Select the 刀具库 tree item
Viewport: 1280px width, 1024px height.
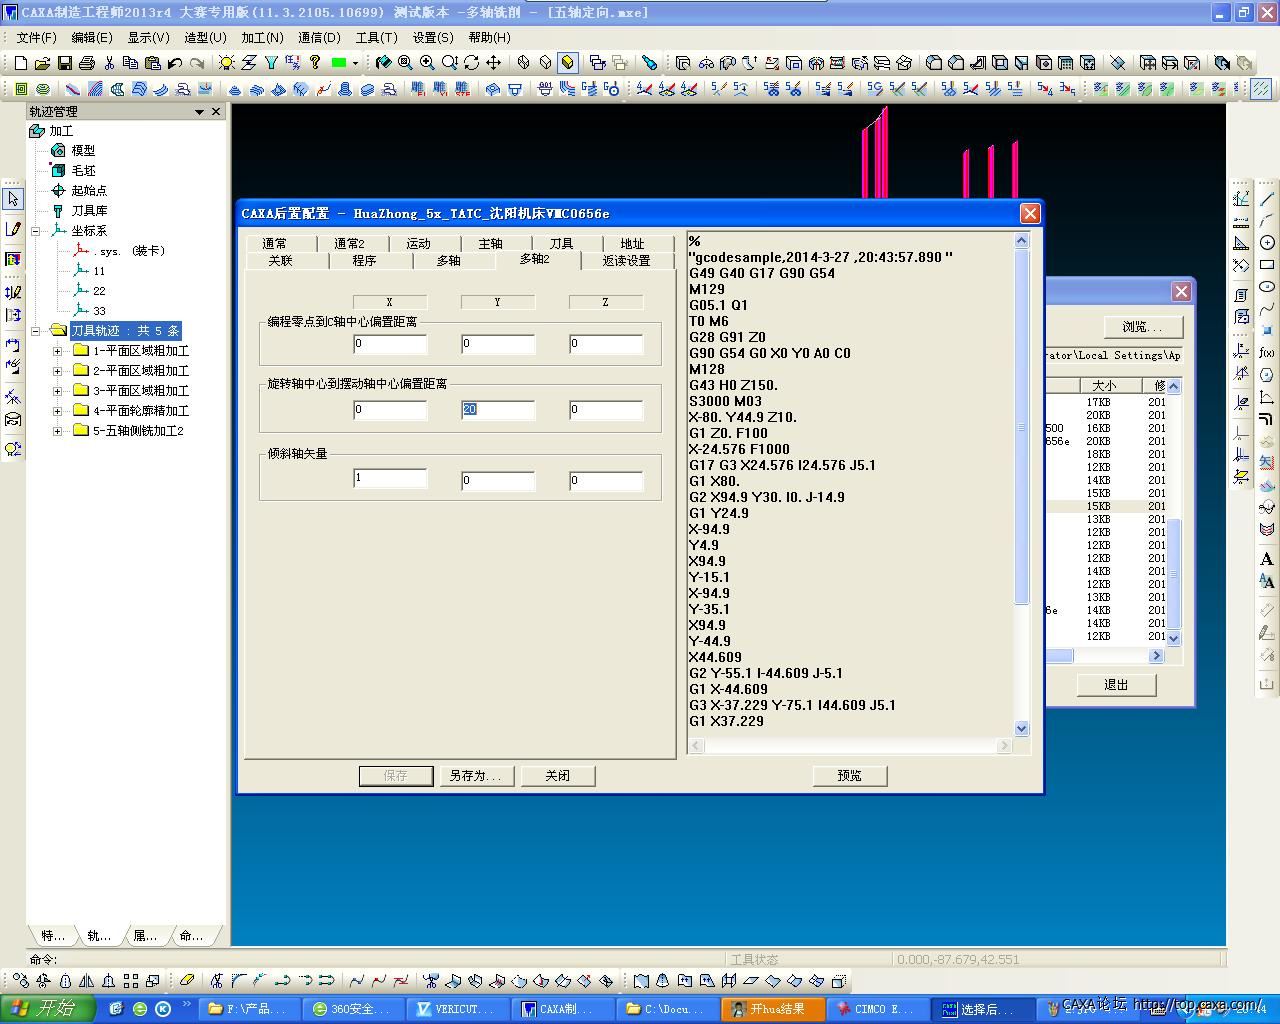point(89,211)
